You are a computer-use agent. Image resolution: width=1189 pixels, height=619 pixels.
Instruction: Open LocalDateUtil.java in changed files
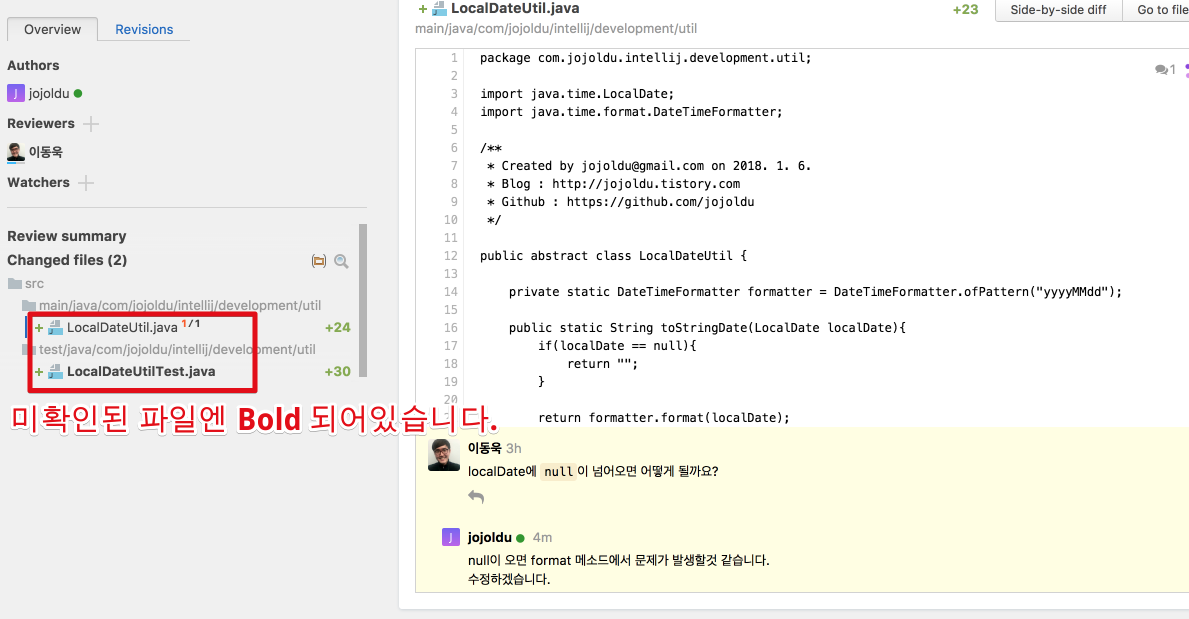[122, 328]
